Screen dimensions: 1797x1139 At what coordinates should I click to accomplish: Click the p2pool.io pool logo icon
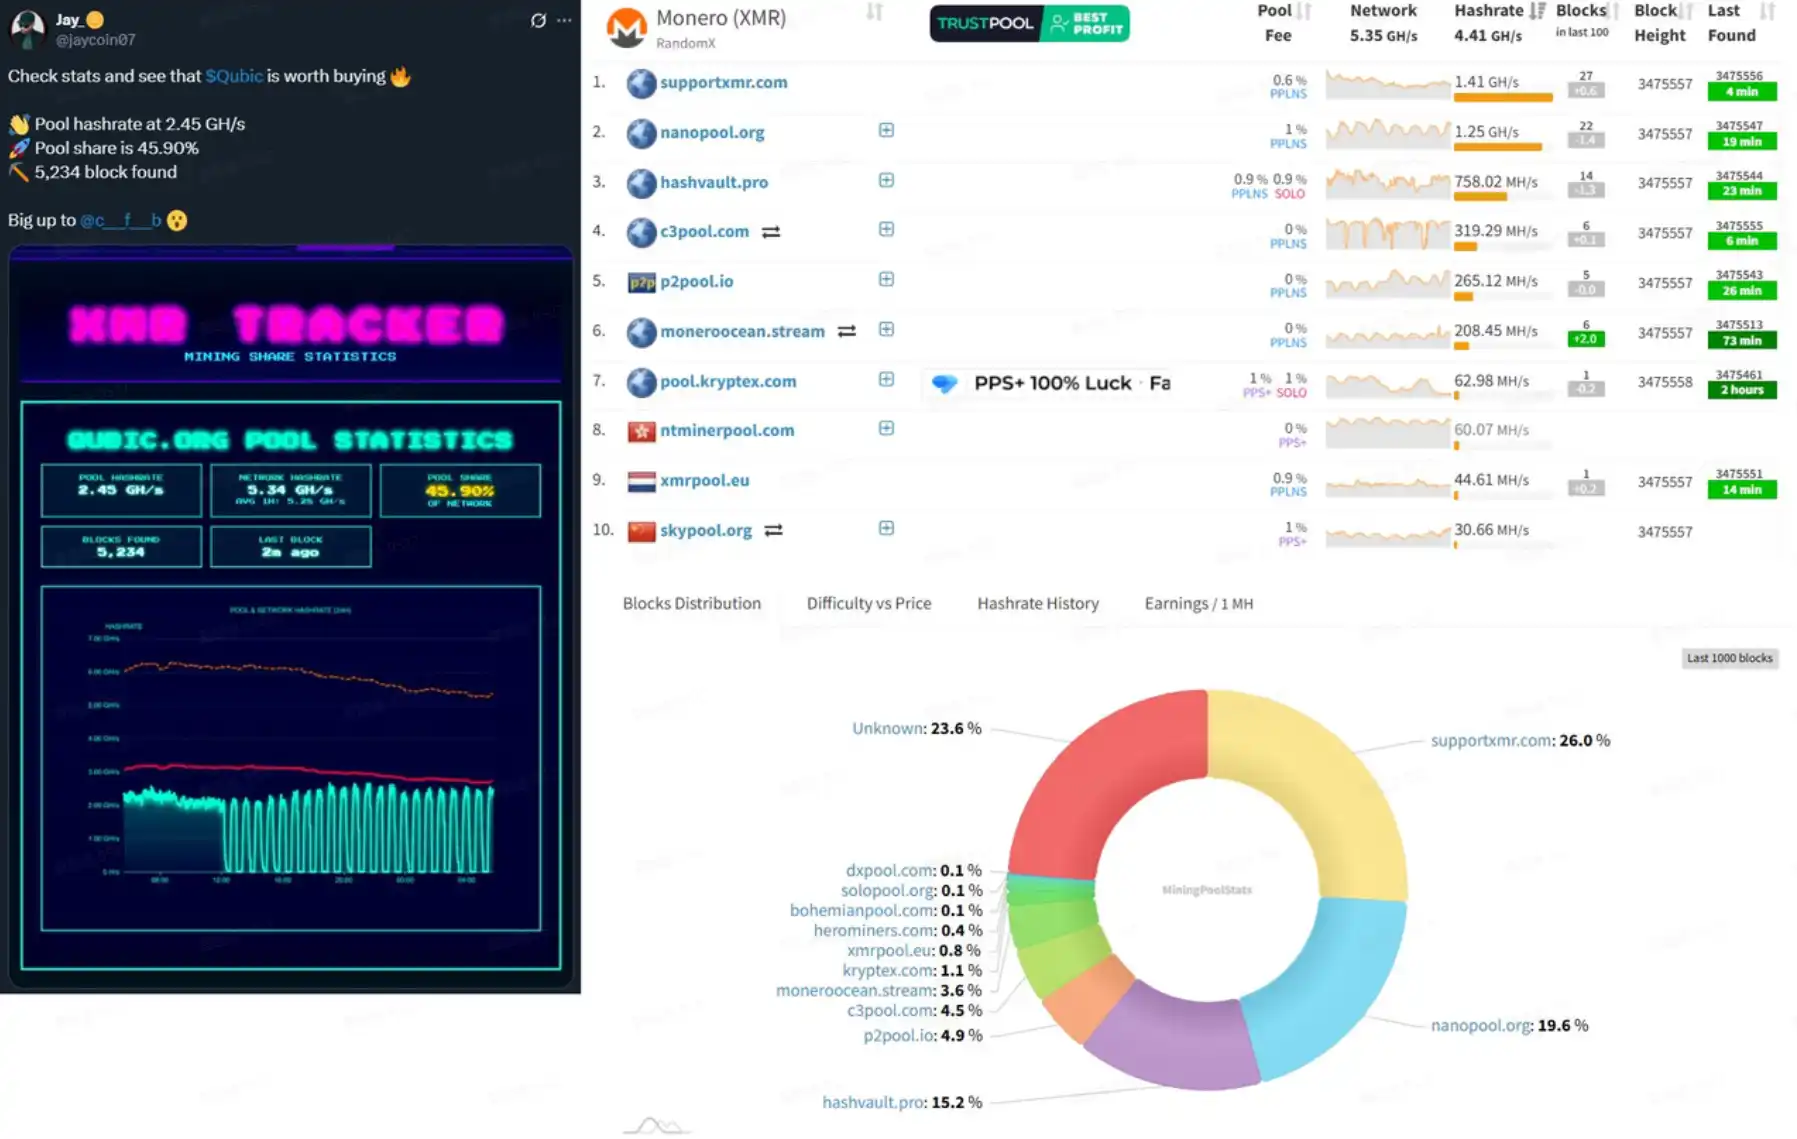641,282
